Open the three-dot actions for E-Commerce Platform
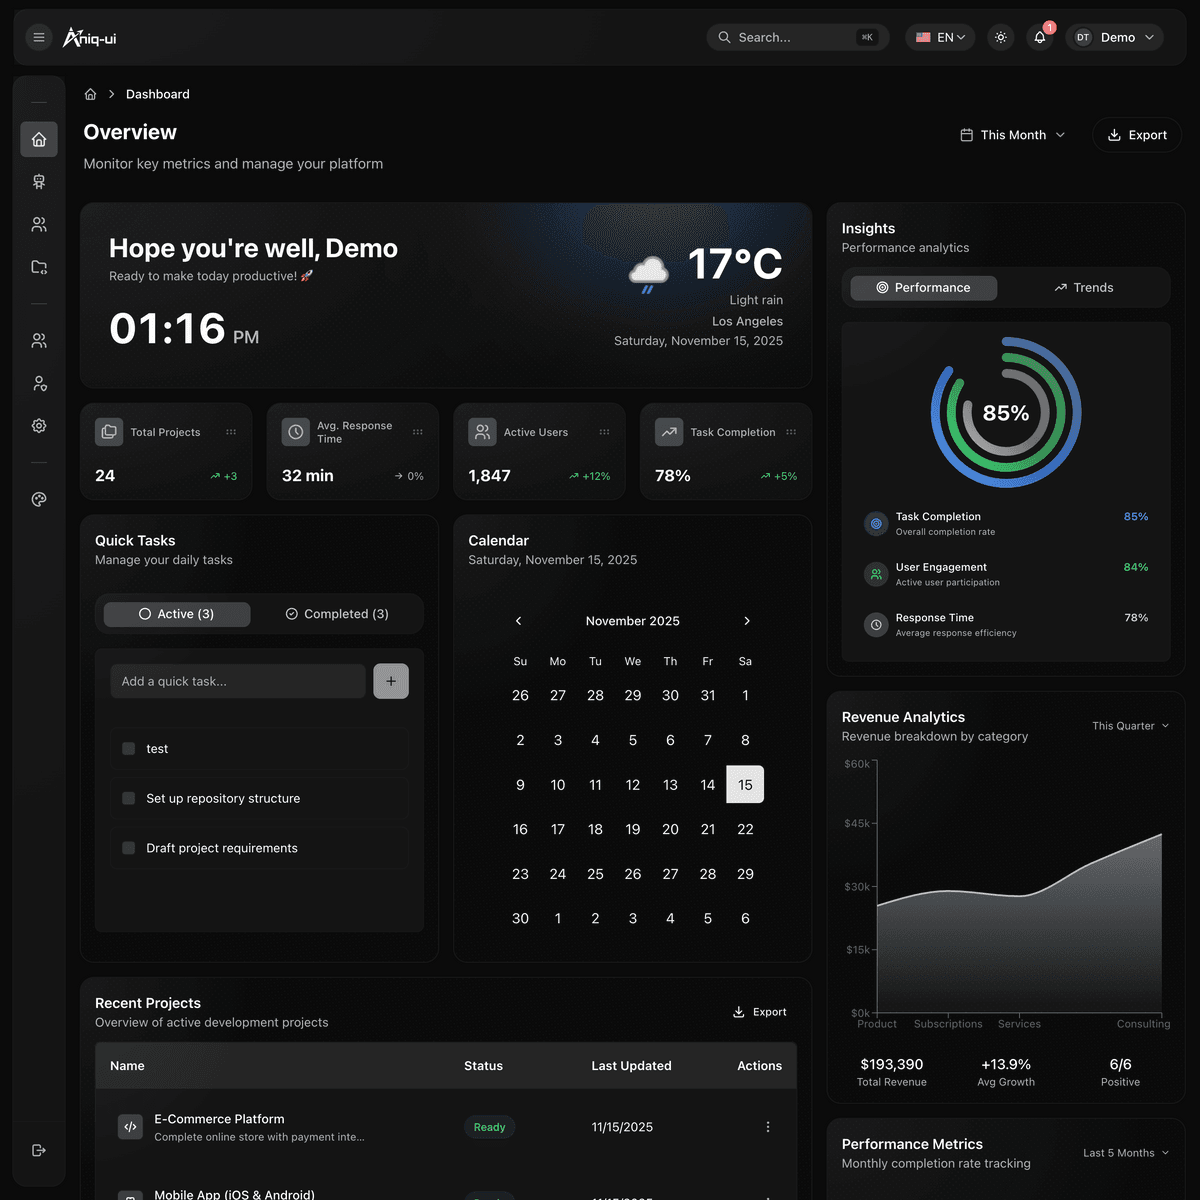1200x1200 pixels. point(768,1127)
